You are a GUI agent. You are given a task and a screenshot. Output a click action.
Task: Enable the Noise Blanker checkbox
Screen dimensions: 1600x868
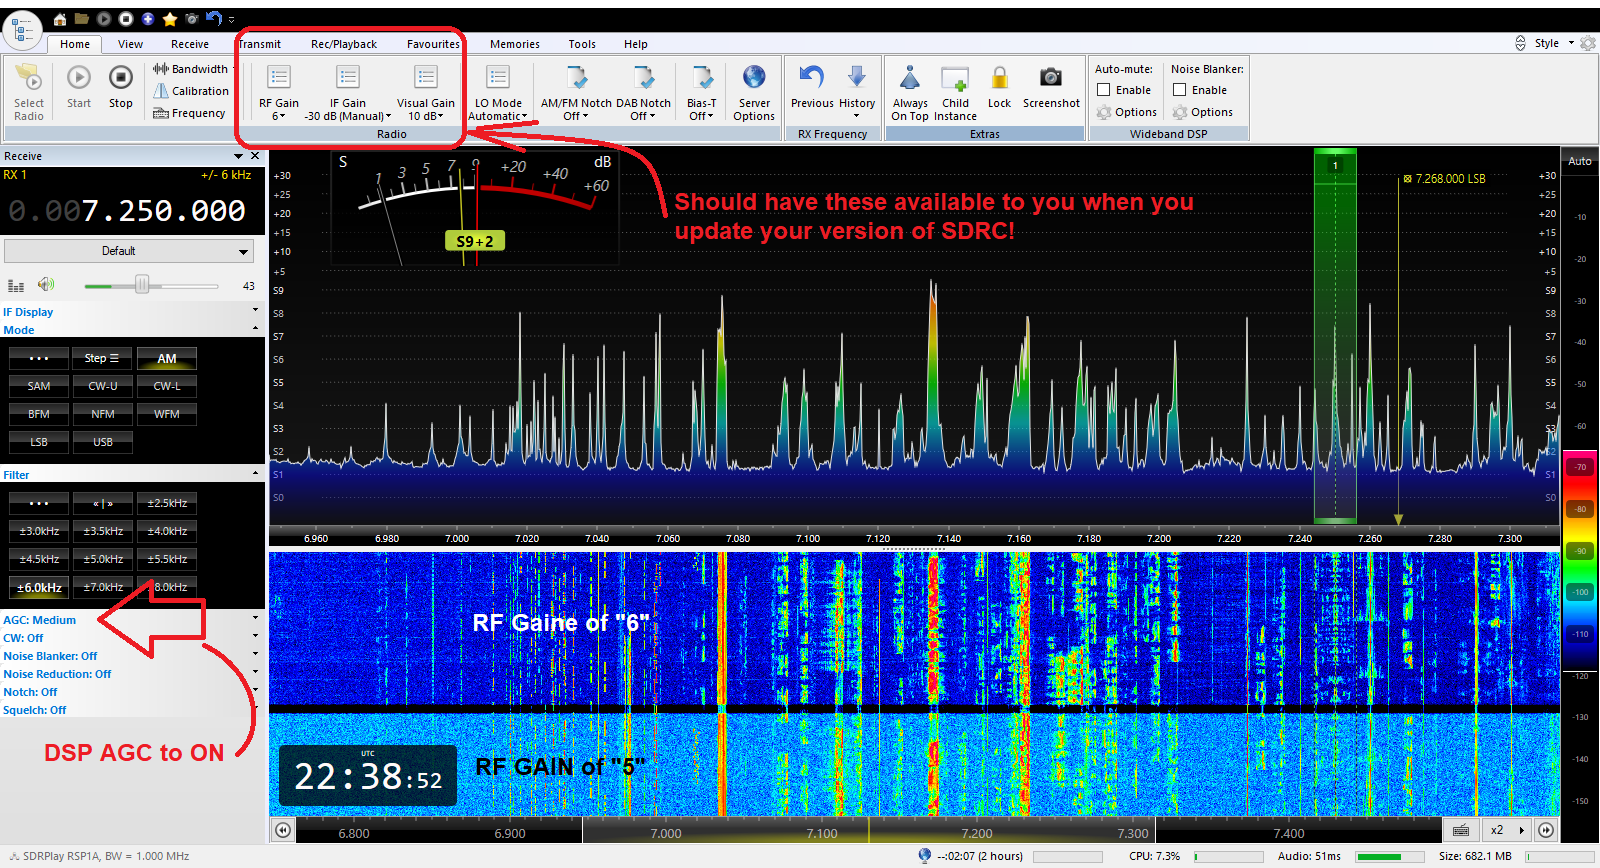click(x=1180, y=90)
